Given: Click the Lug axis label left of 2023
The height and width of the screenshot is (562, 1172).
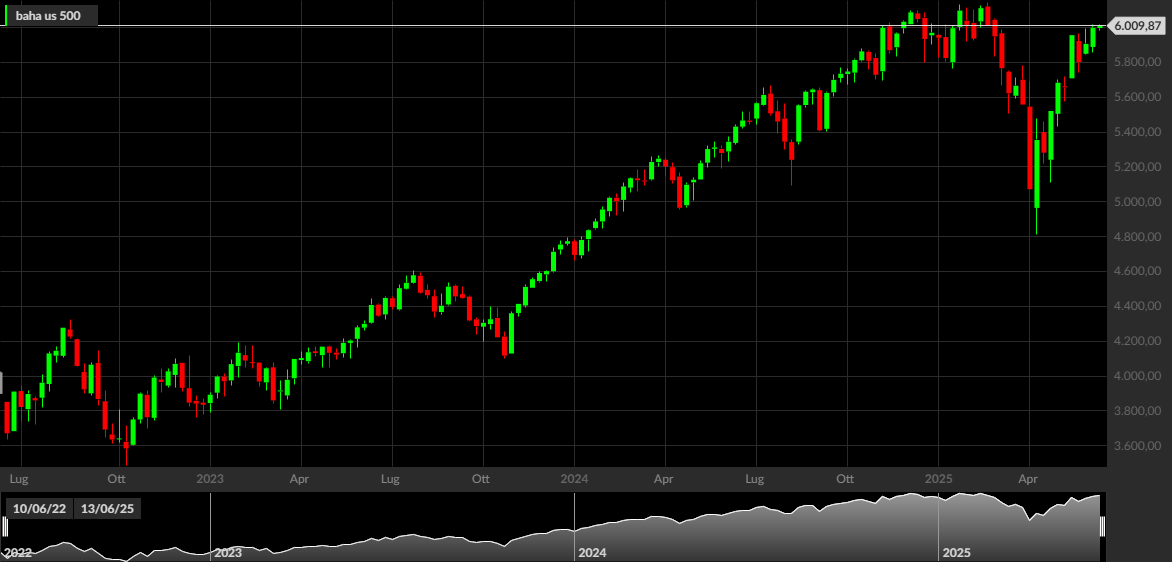Looking at the screenshot, I should click(x=21, y=477).
